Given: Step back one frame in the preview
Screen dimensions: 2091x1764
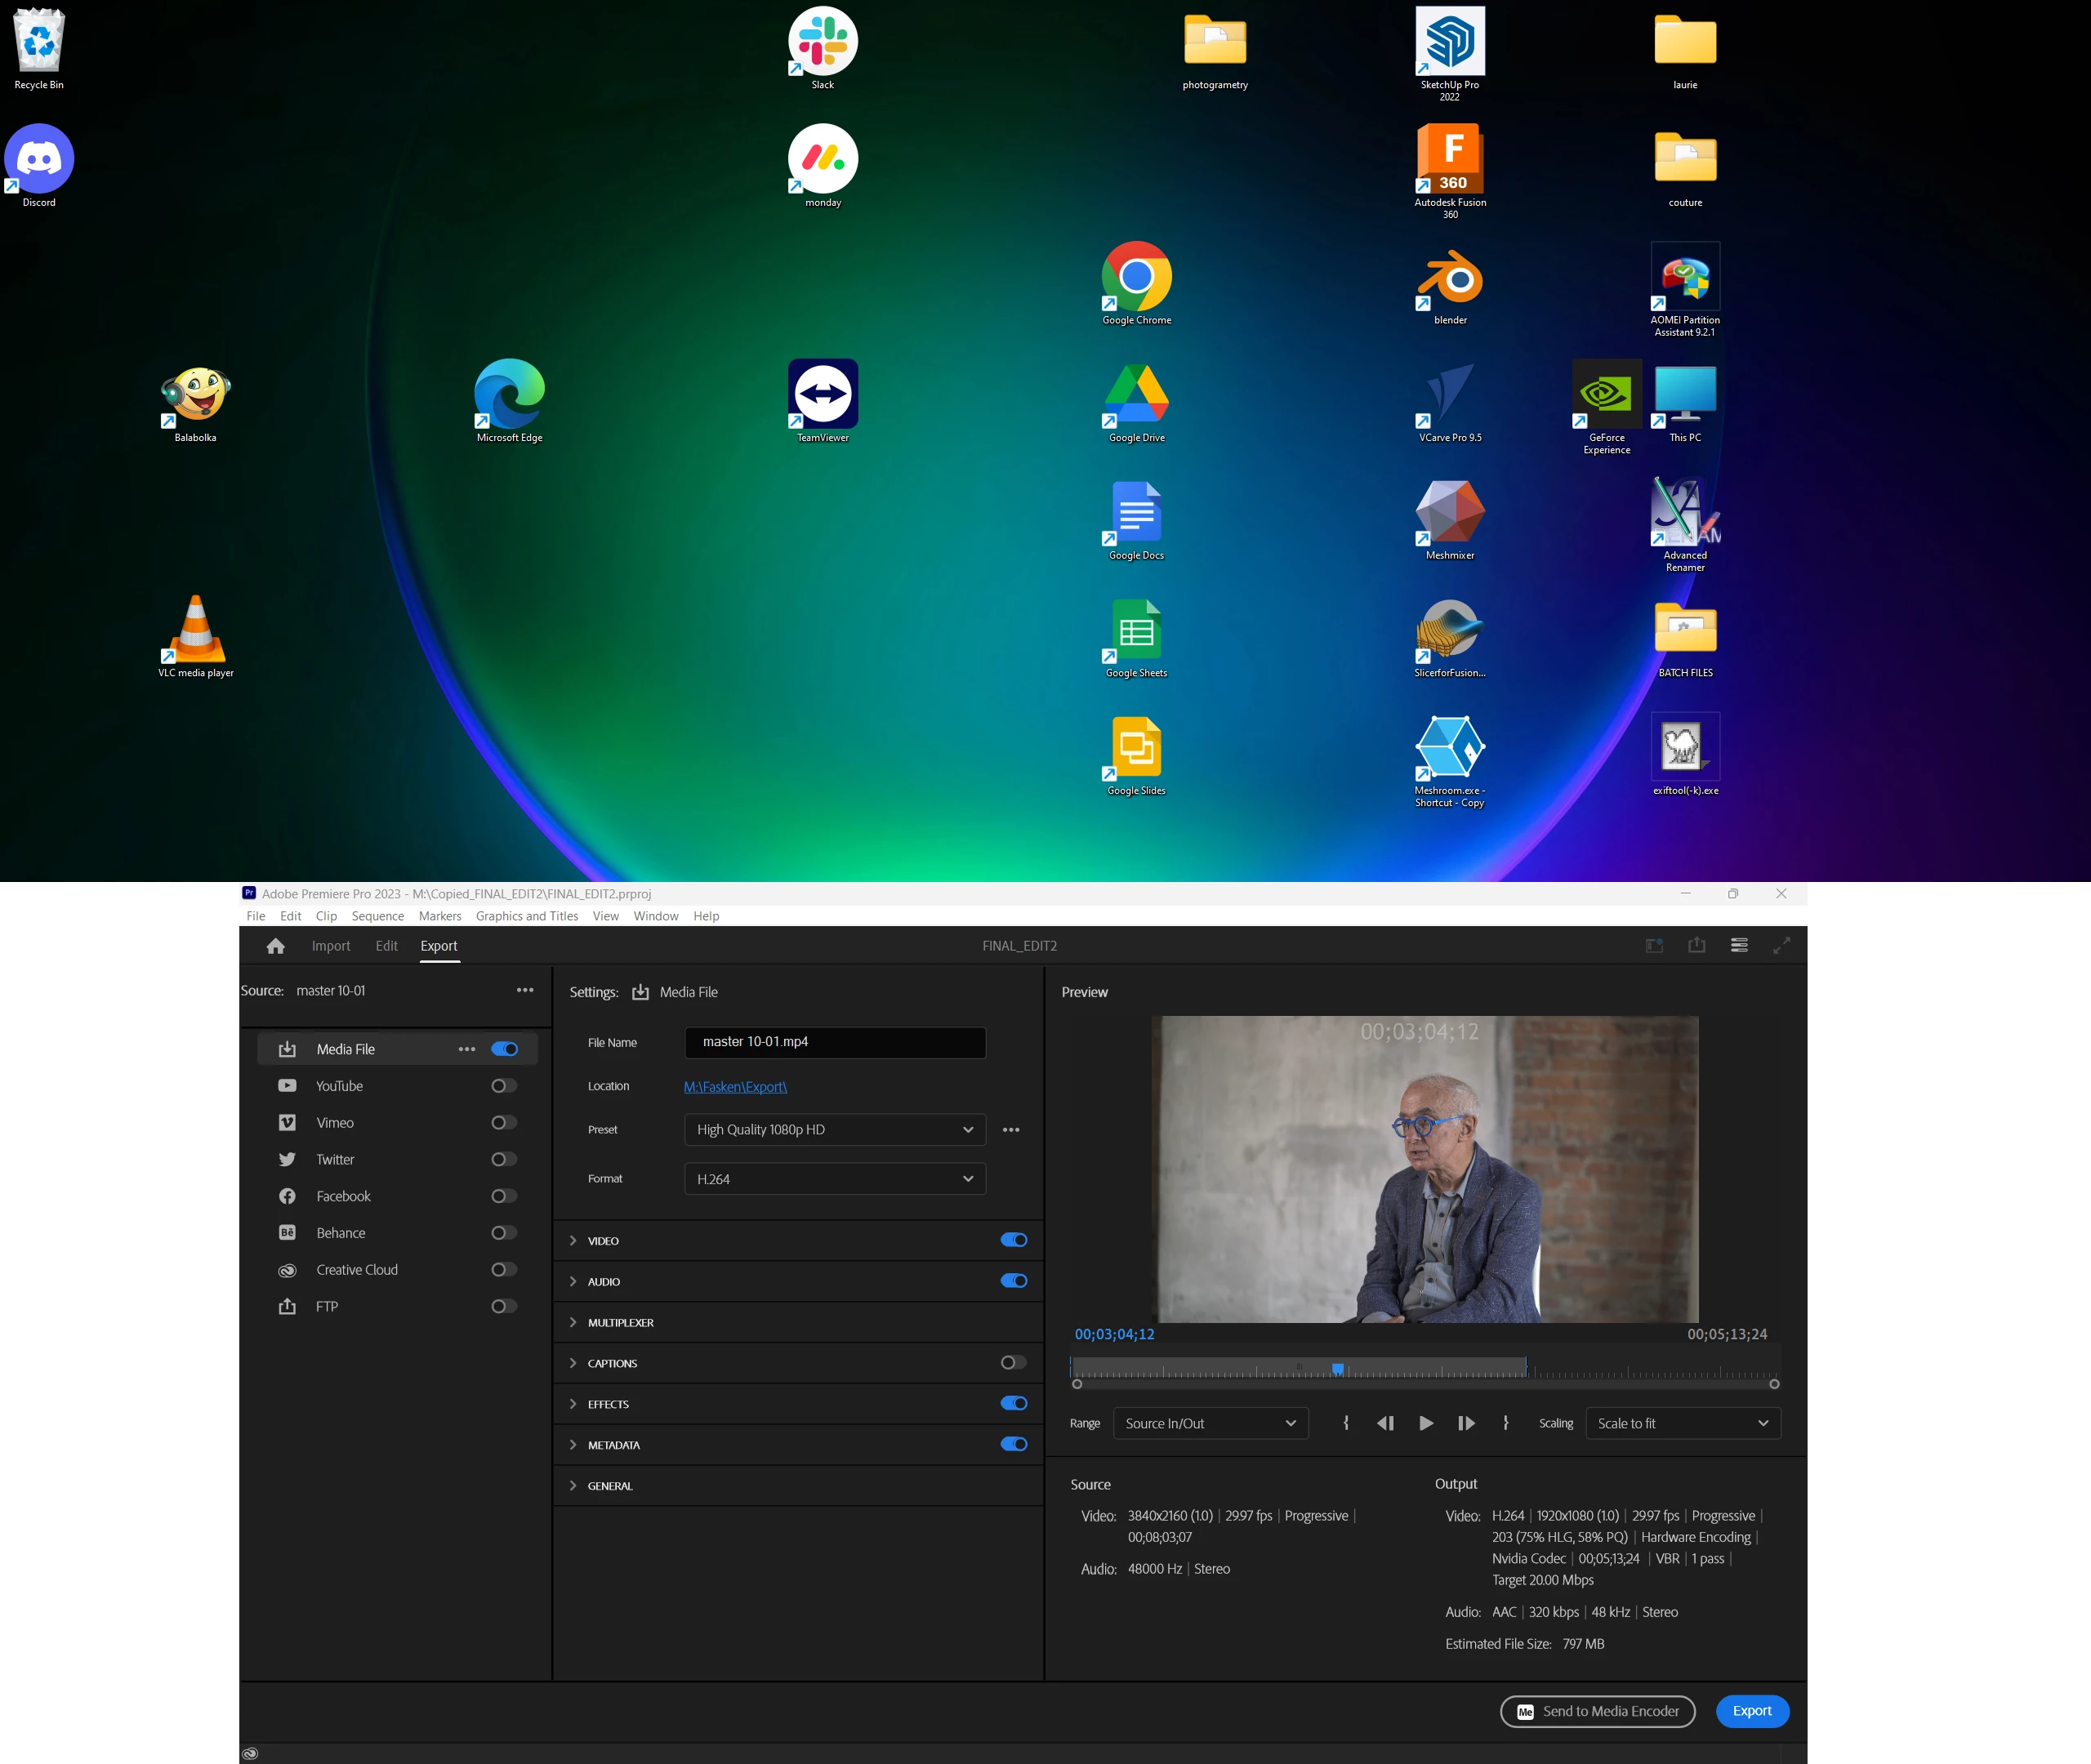Looking at the screenshot, I should pyautogui.click(x=1385, y=1423).
